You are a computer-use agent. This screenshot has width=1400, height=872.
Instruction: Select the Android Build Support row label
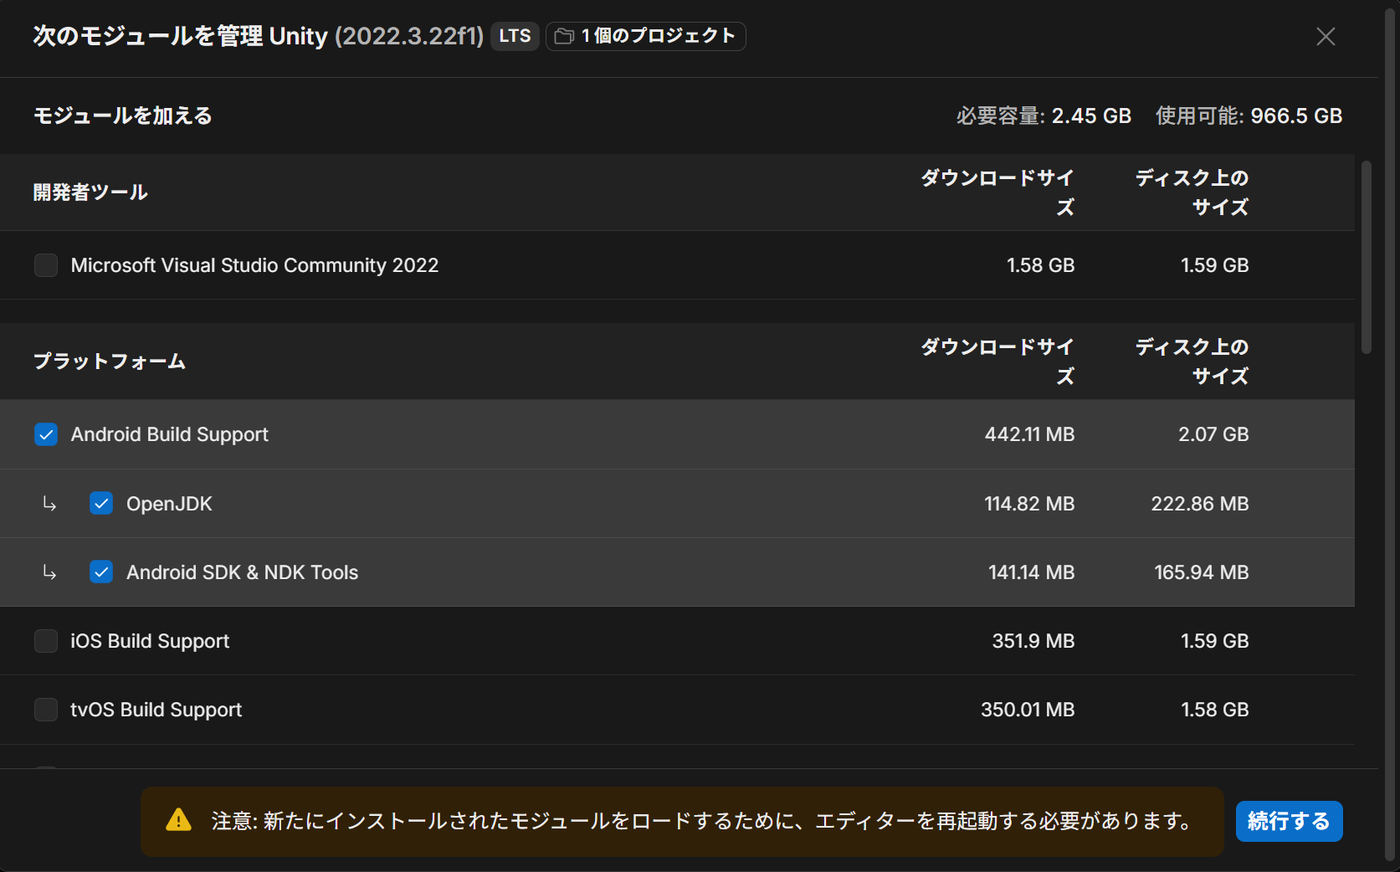170,434
